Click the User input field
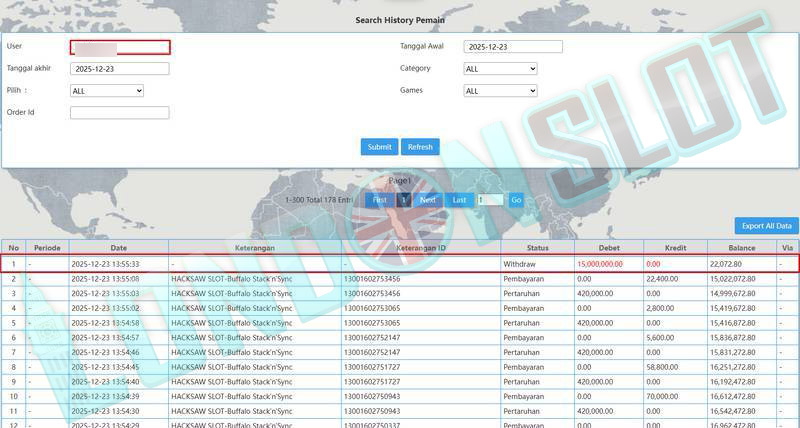 coord(120,47)
